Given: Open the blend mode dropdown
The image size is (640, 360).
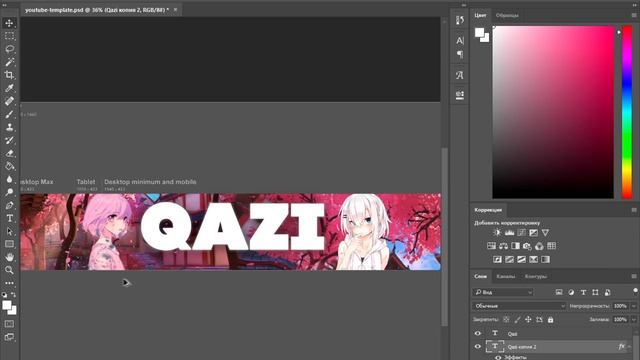Looking at the screenshot, I should 519,306.
